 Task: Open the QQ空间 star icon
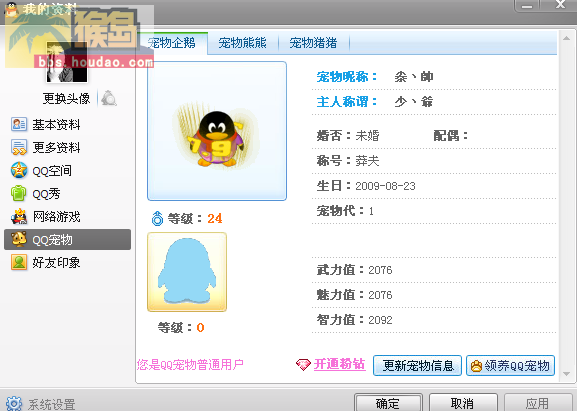pos(19,170)
